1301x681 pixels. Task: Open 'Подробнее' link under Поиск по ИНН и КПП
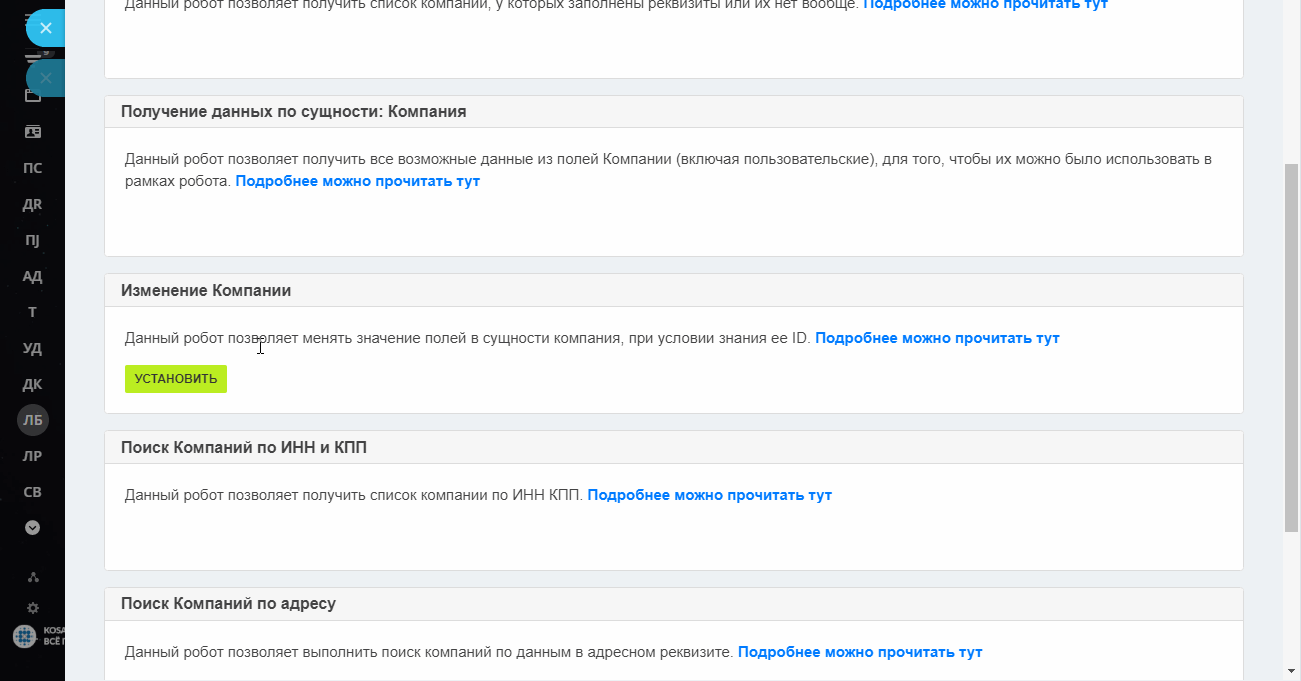click(709, 495)
